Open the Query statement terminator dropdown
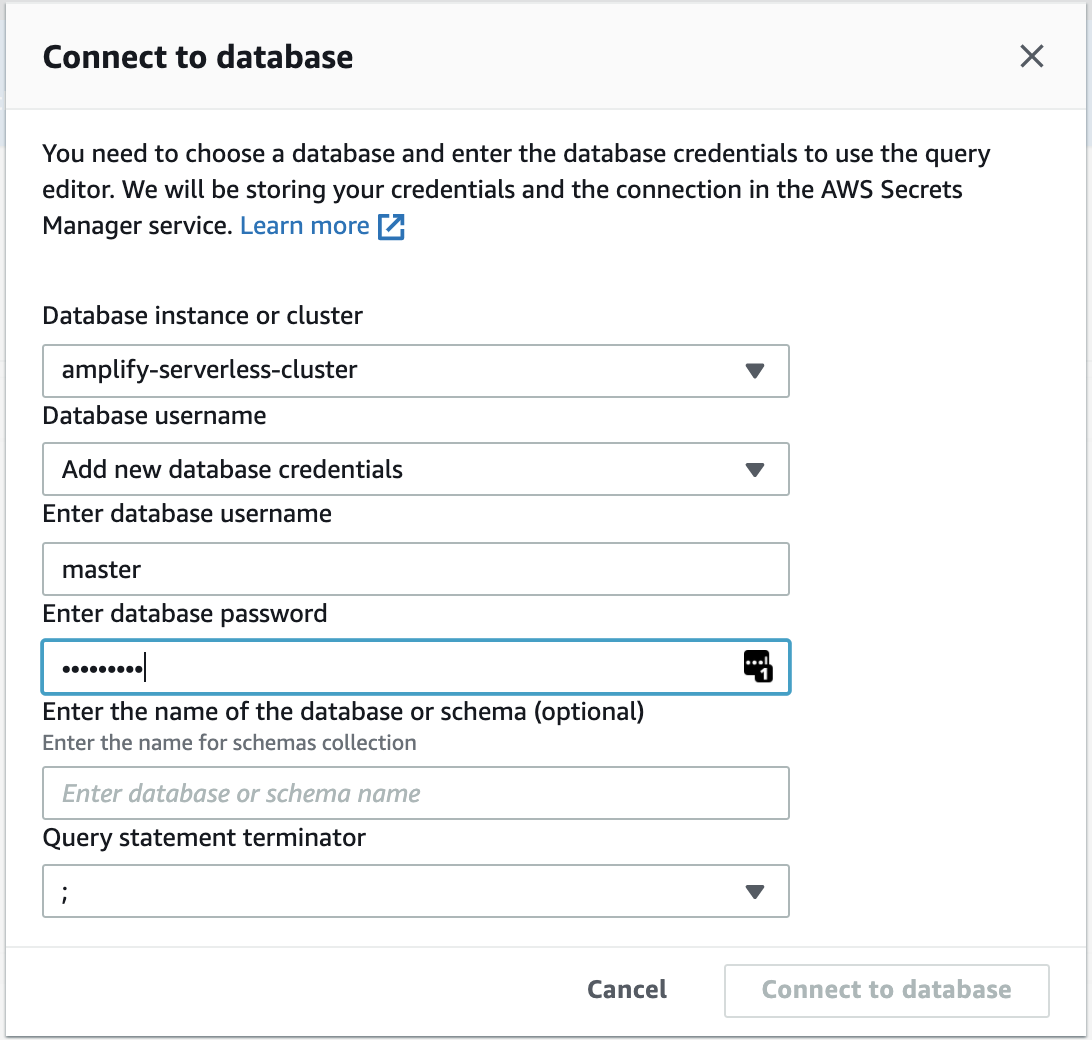The image size is (1092, 1040). 416,892
